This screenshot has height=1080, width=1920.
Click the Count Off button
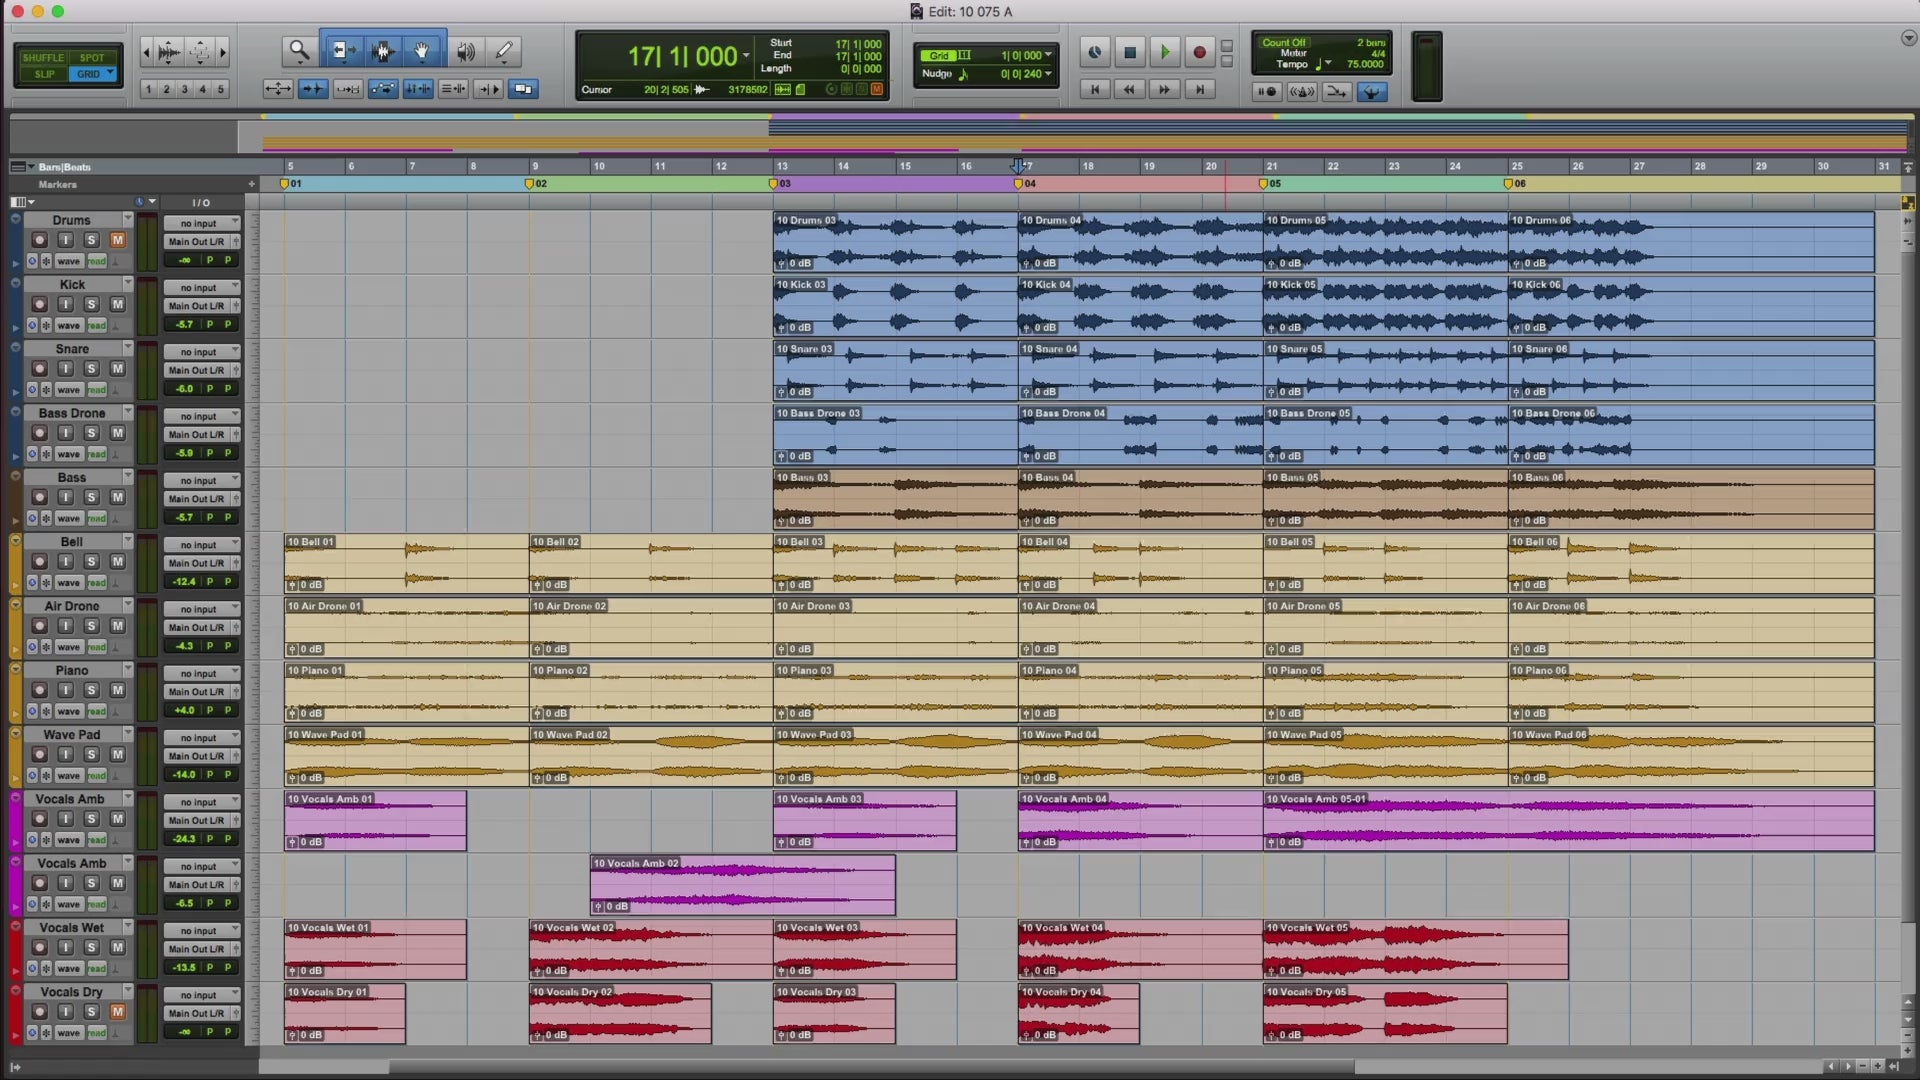coord(1283,43)
